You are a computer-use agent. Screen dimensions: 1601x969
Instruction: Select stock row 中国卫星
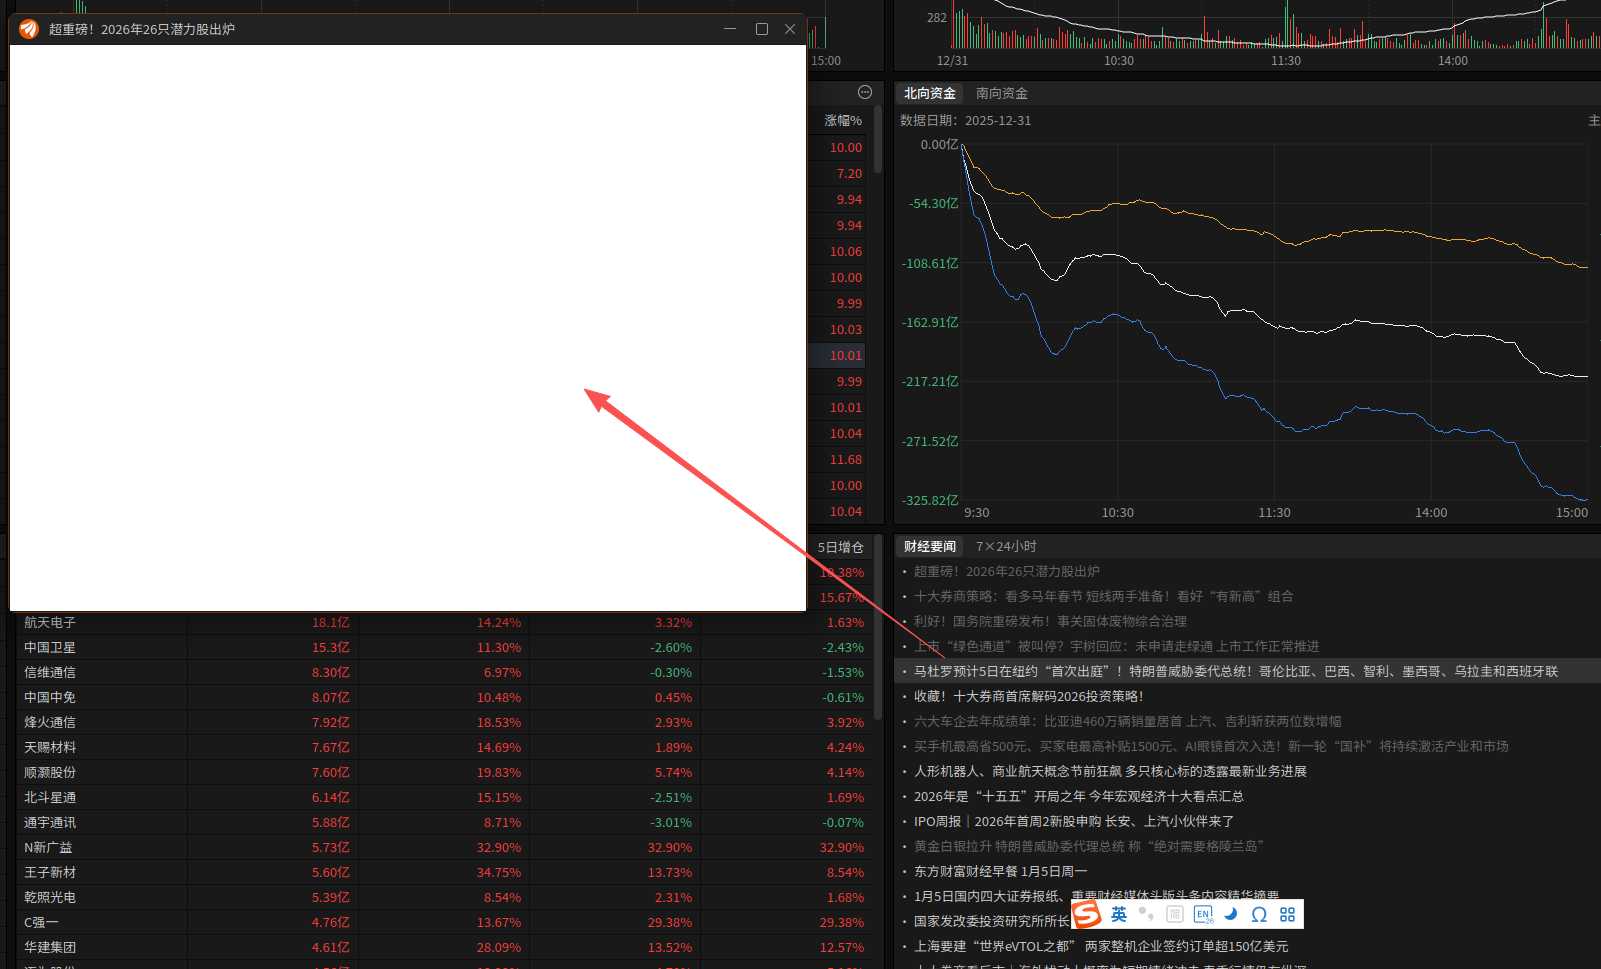point(444,647)
